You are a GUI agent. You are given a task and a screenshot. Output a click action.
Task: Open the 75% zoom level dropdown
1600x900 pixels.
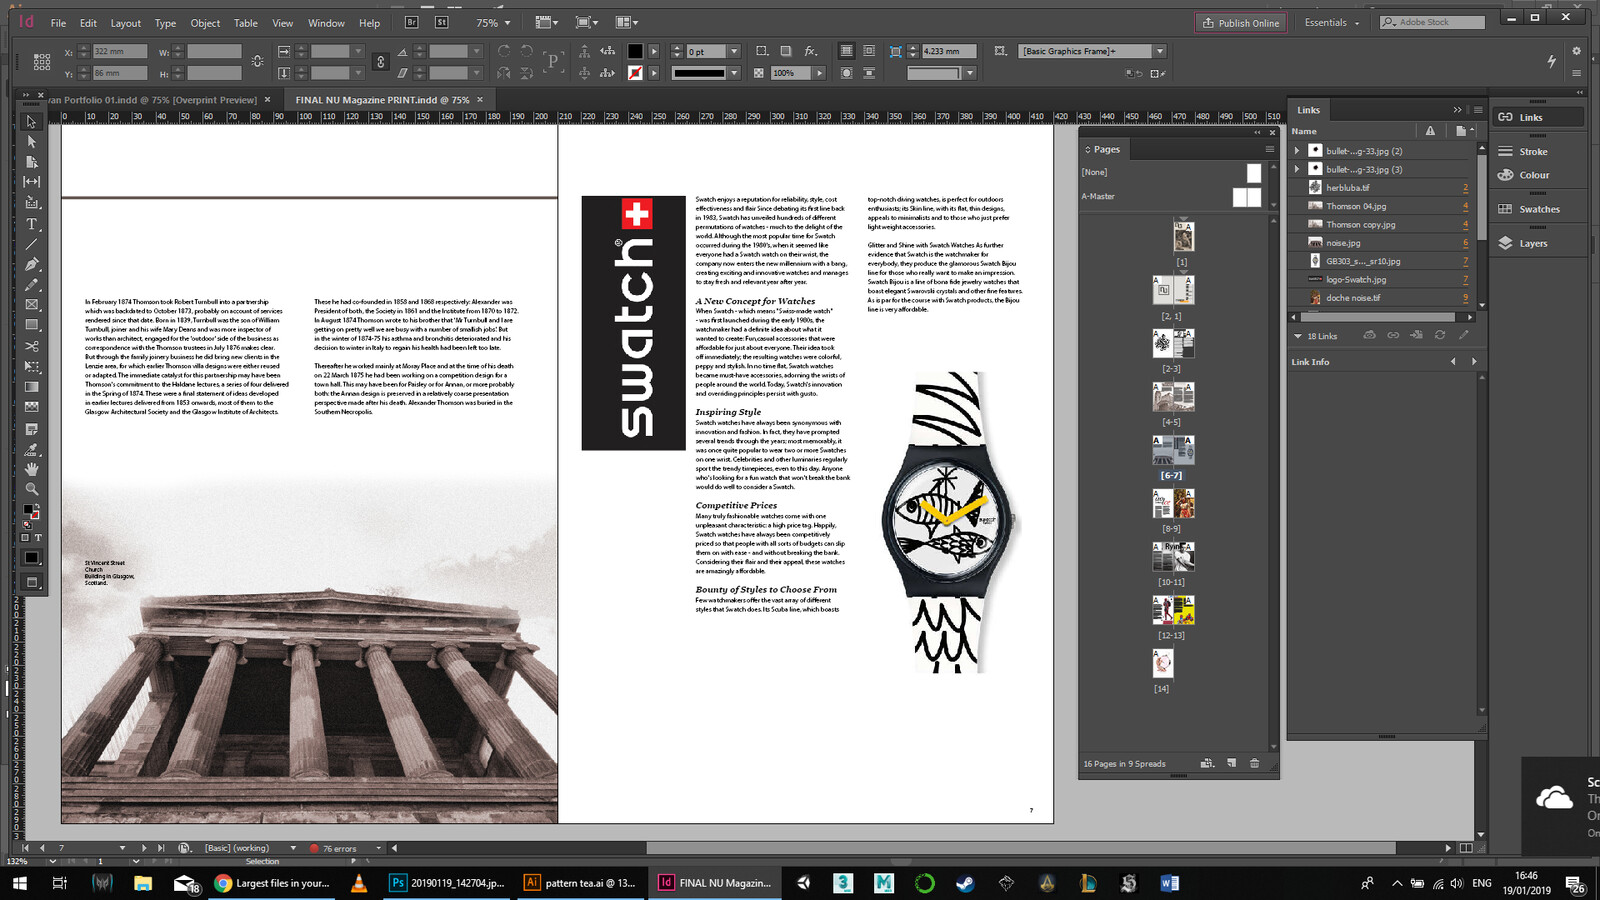click(507, 23)
